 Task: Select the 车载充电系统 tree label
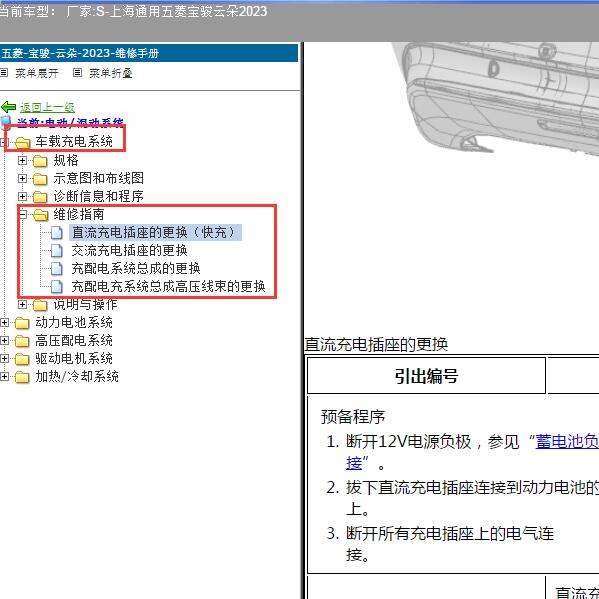coord(74,142)
